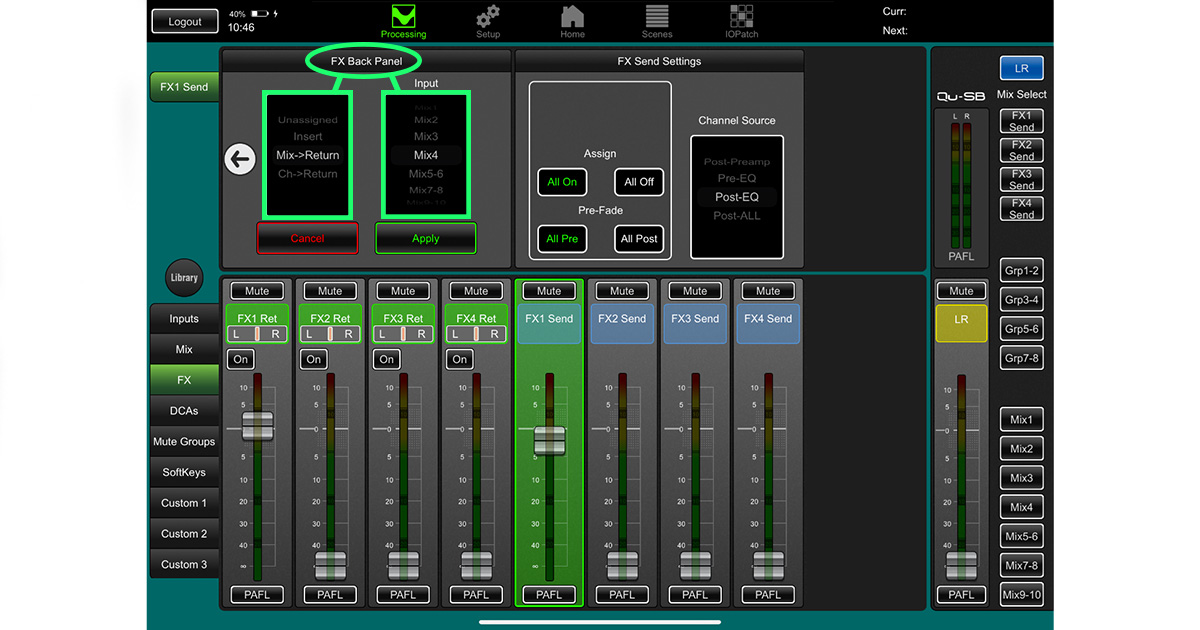Mute the FX3 Send channel
Viewport: 1200px width, 630px height.
point(695,291)
